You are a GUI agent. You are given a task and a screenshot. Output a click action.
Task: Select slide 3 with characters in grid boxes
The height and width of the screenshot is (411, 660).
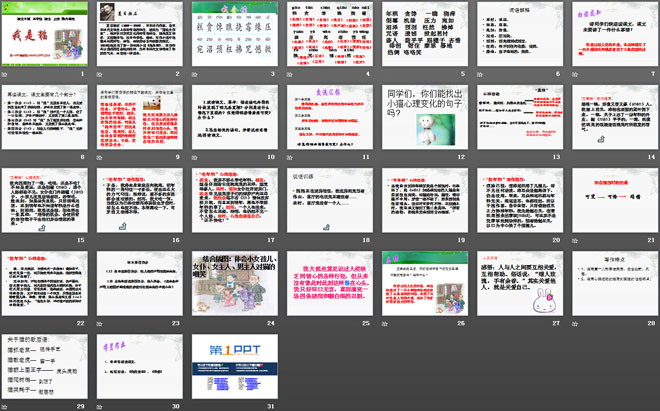234,36
